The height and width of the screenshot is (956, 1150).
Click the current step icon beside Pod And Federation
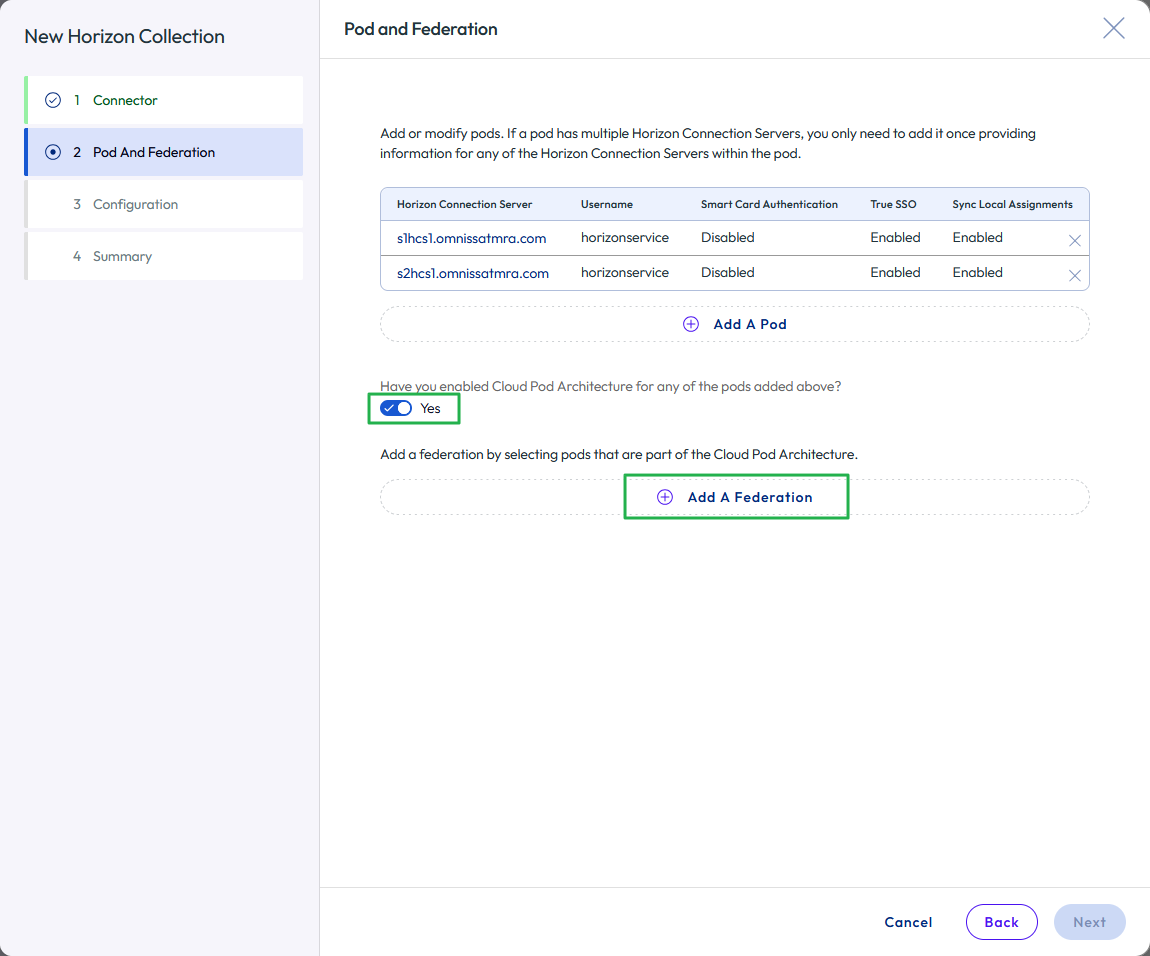pyautogui.click(x=53, y=152)
